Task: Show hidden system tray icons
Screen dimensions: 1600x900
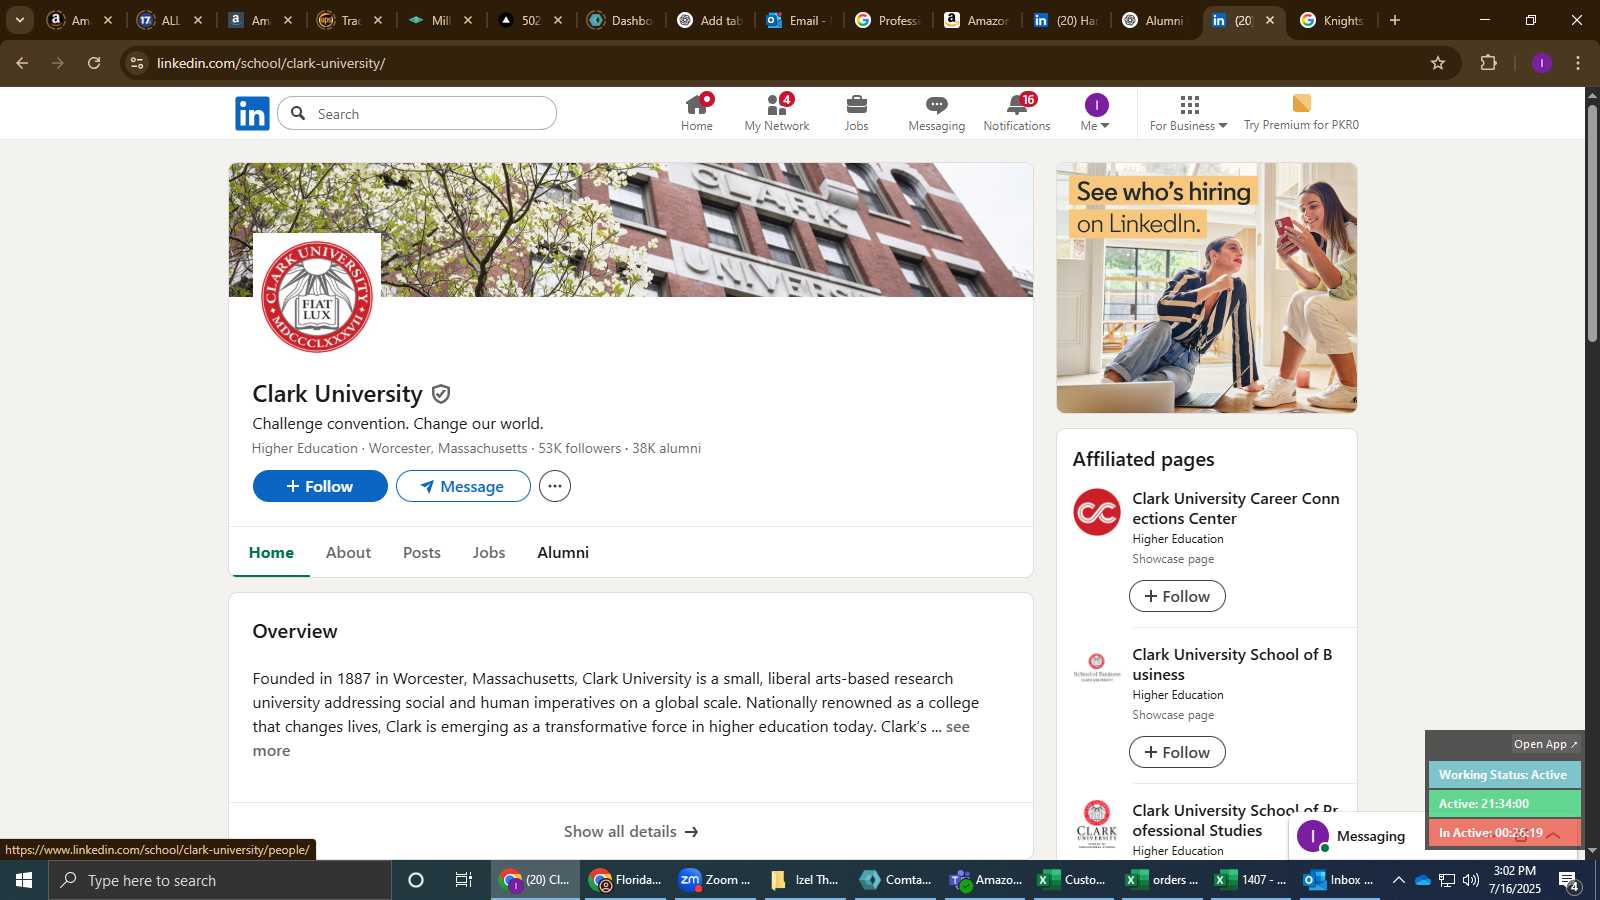Action: point(1398,880)
